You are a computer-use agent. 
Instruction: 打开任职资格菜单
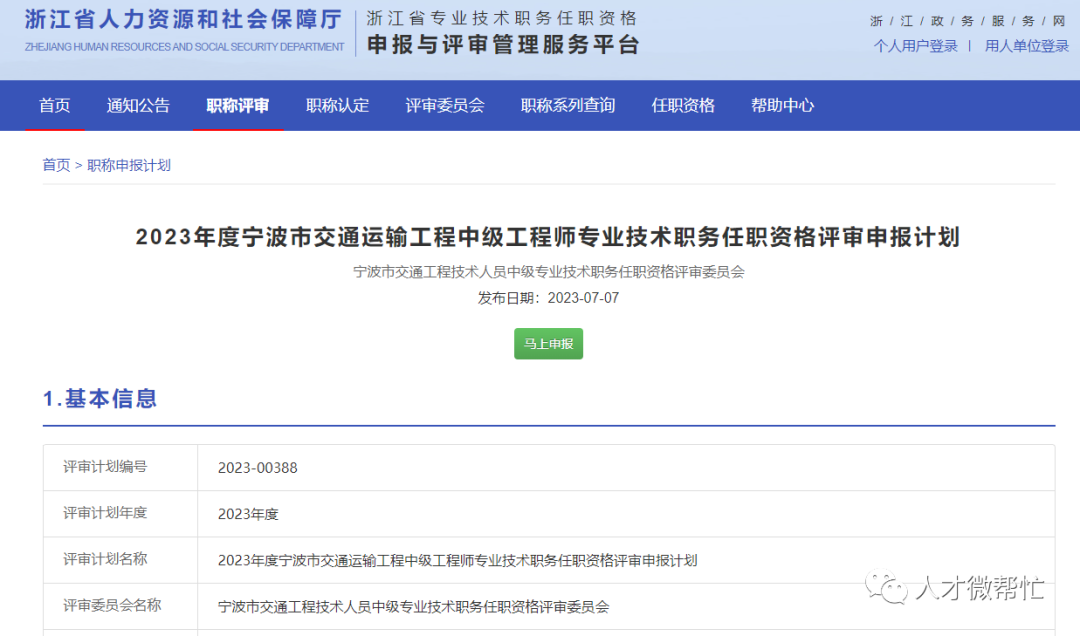pos(682,105)
